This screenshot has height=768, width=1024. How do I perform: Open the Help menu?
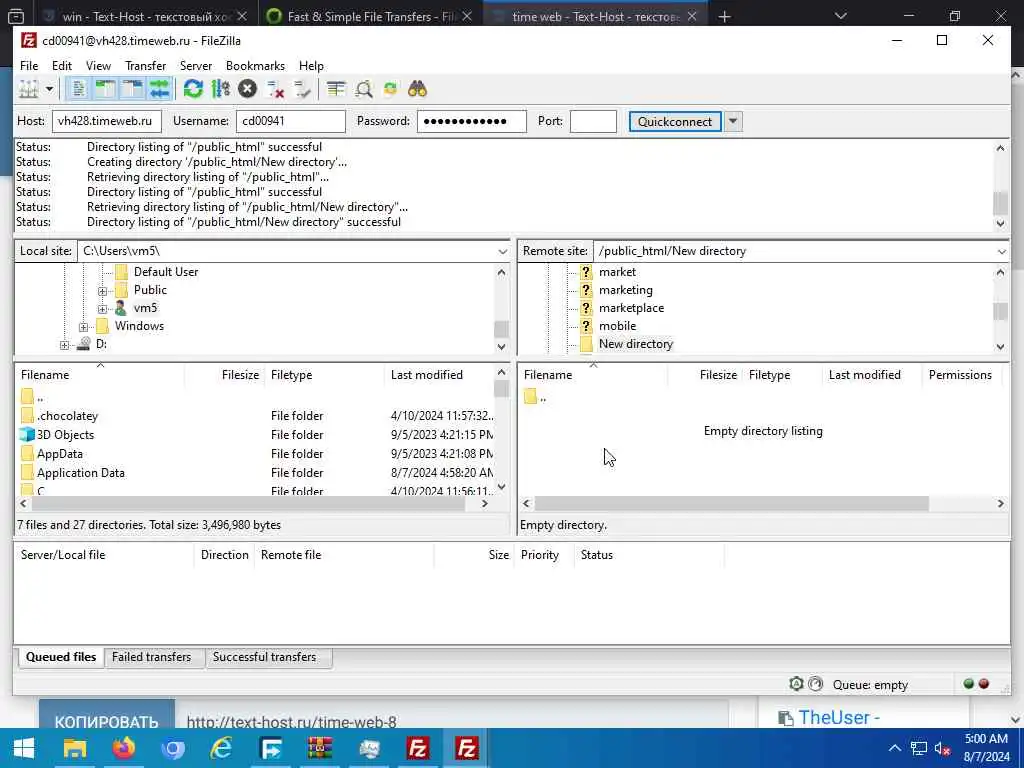[x=312, y=65]
